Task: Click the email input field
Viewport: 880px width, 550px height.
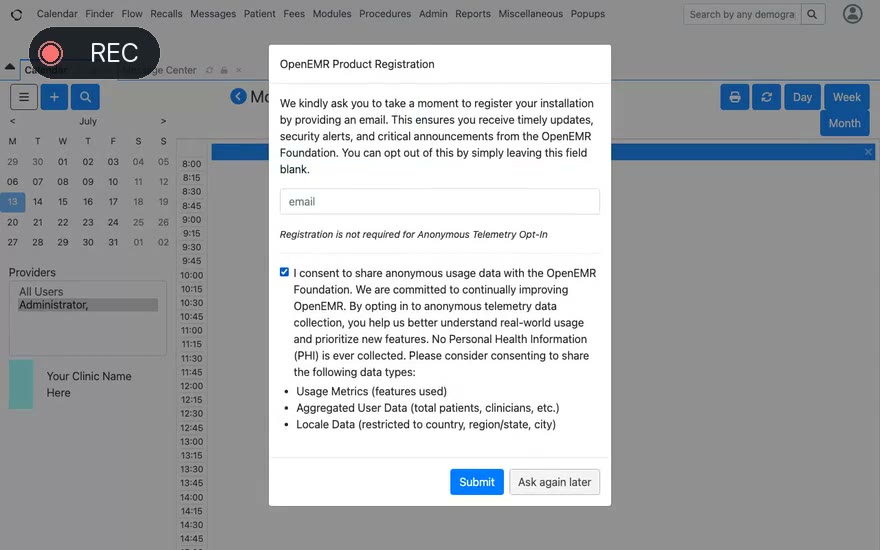Action: pos(439,201)
